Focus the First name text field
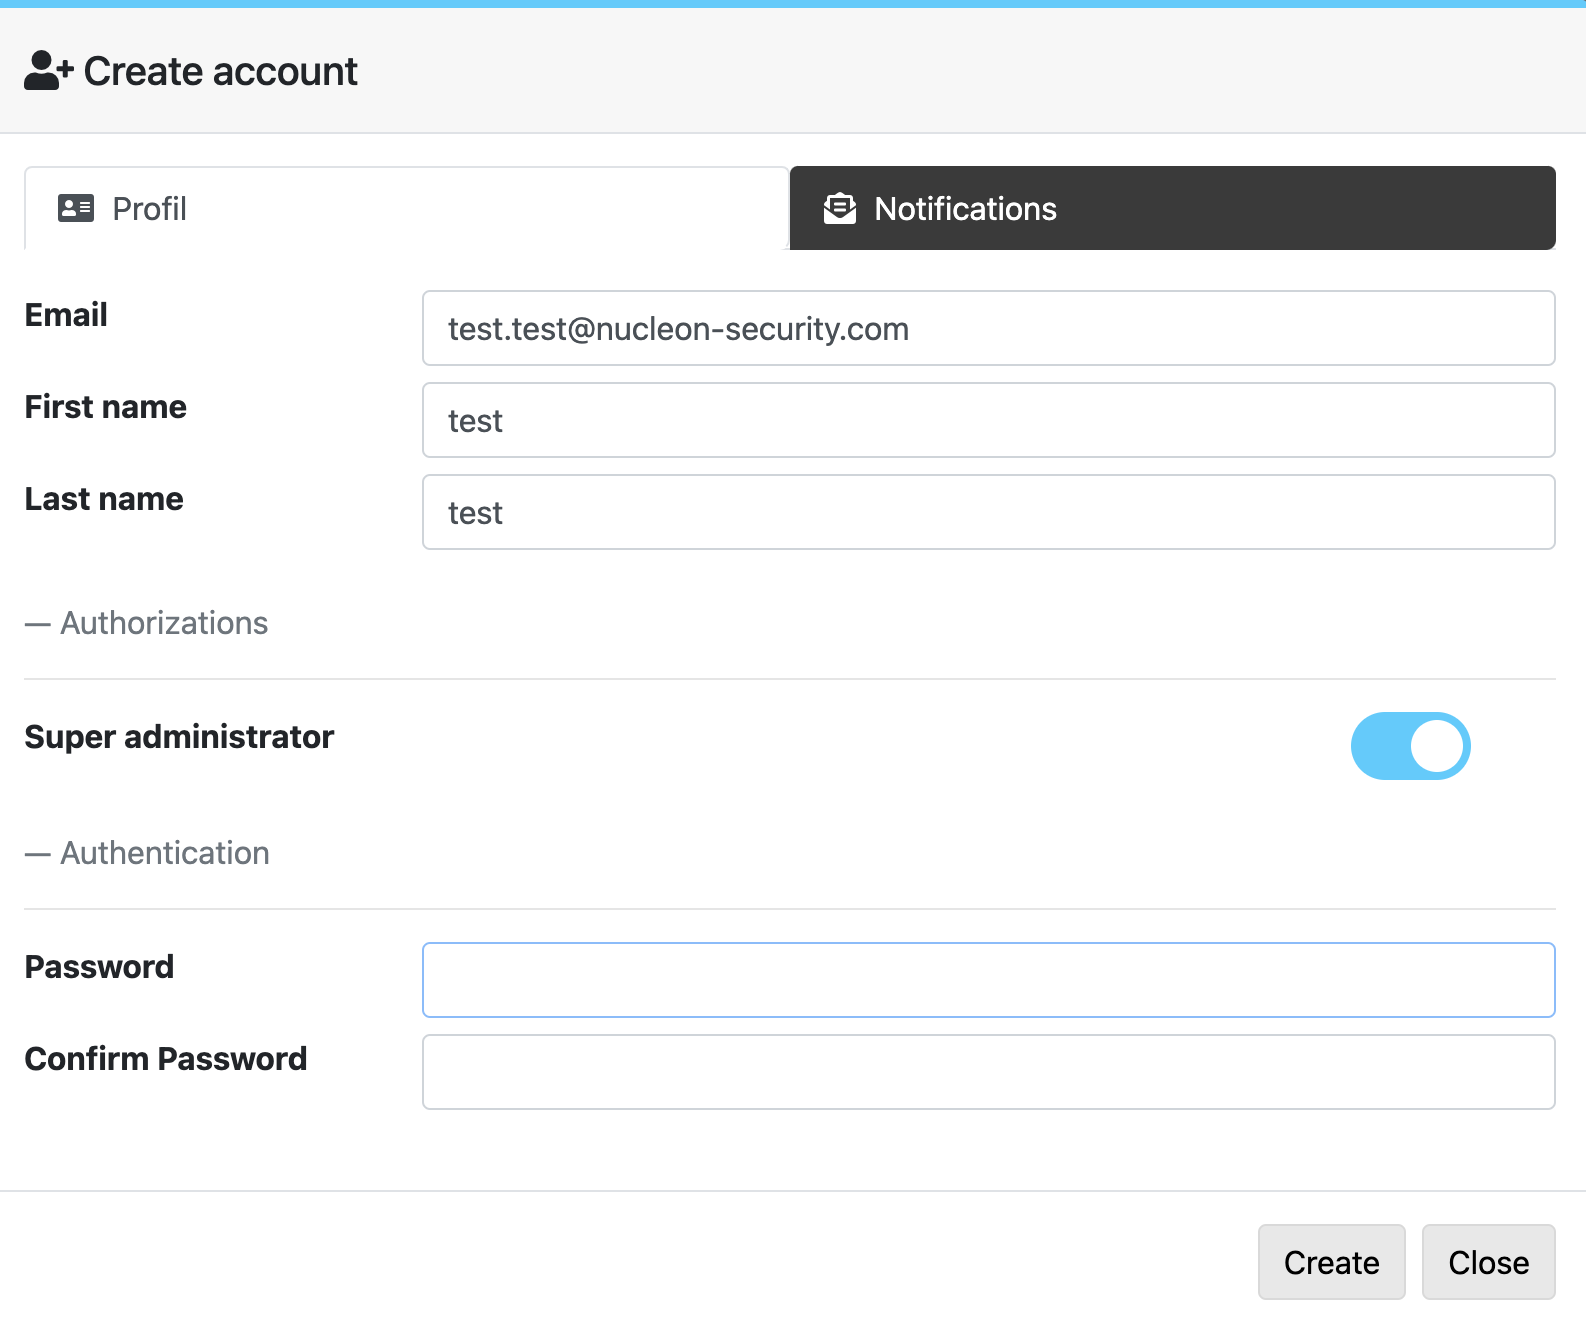This screenshot has width=1586, height=1318. point(989,420)
